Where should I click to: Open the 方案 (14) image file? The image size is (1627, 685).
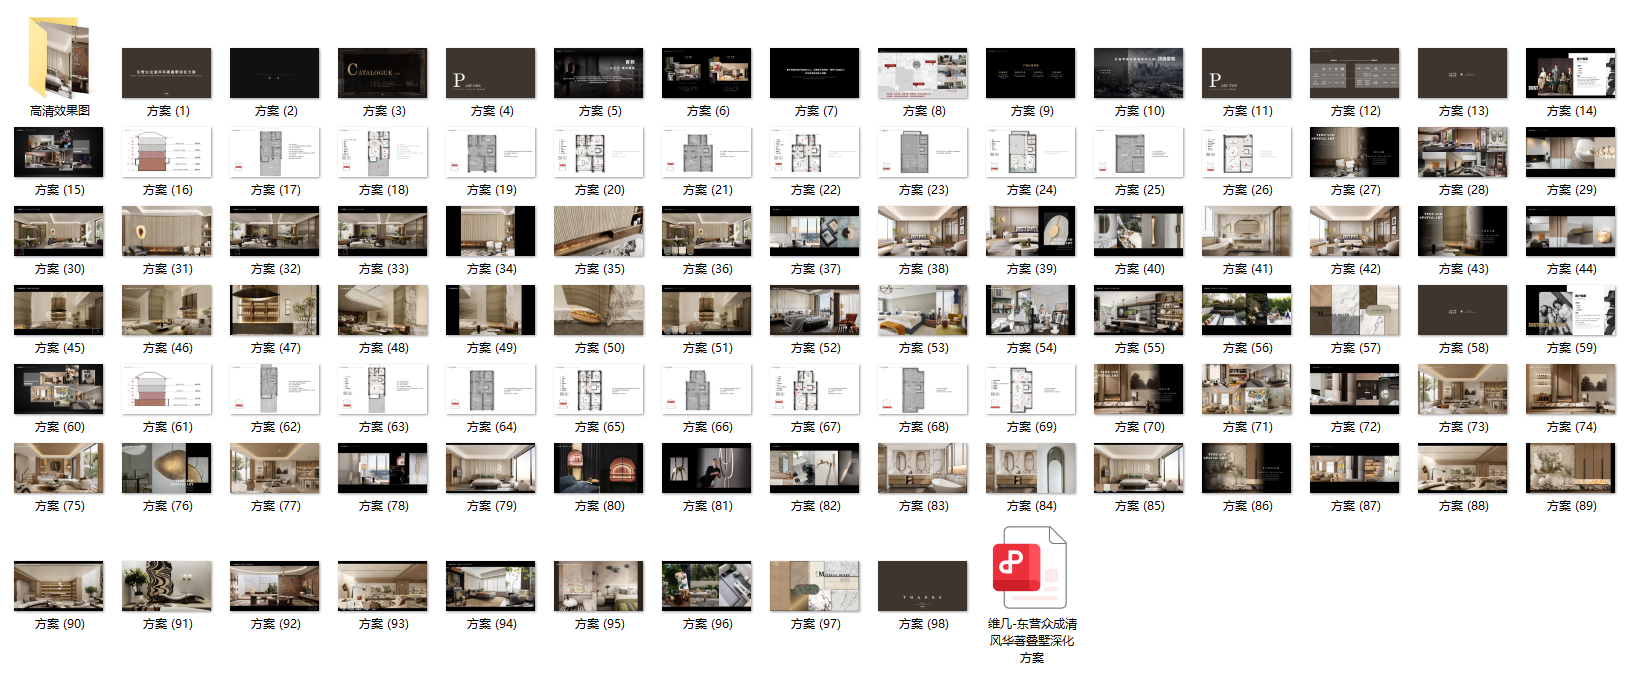1571,73
